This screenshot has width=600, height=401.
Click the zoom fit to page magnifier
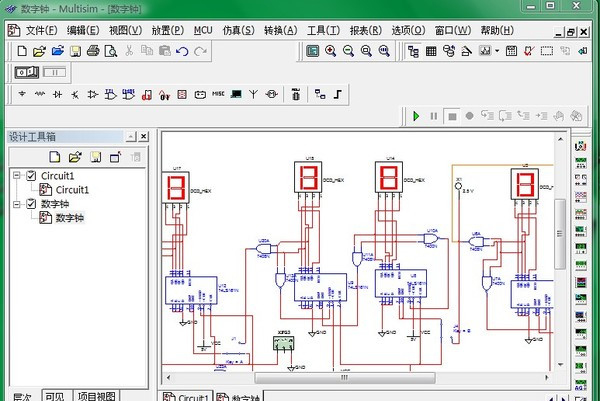[384, 51]
